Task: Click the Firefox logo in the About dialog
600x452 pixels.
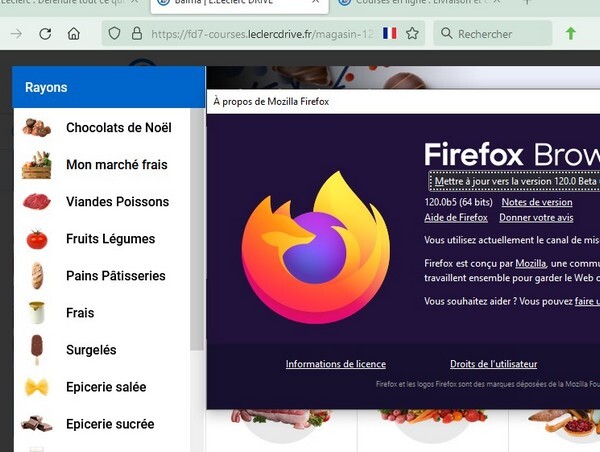Action: (x=316, y=247)
